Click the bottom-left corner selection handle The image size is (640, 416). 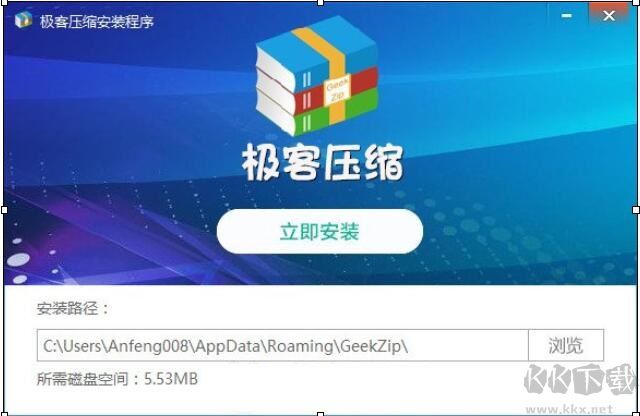pos(3,414)
